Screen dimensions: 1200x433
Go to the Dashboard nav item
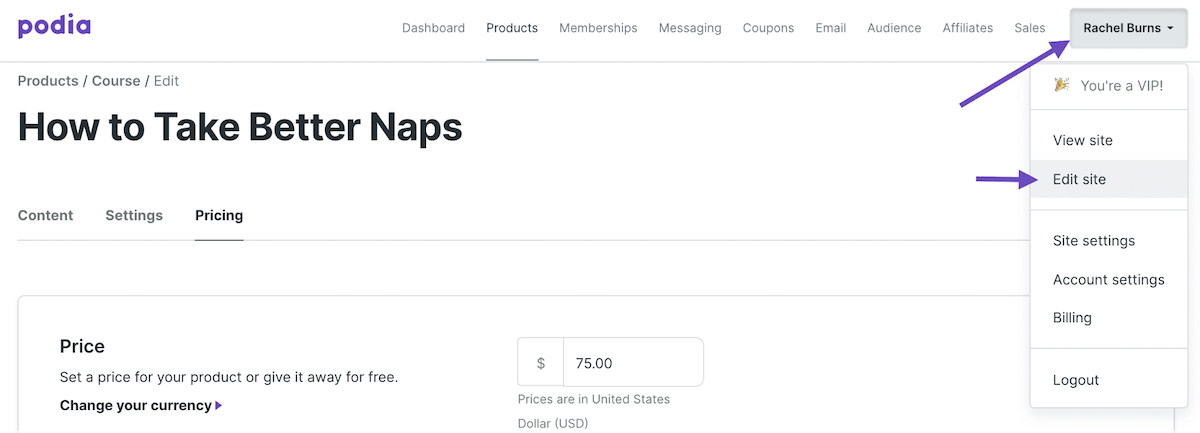[433, 28]
